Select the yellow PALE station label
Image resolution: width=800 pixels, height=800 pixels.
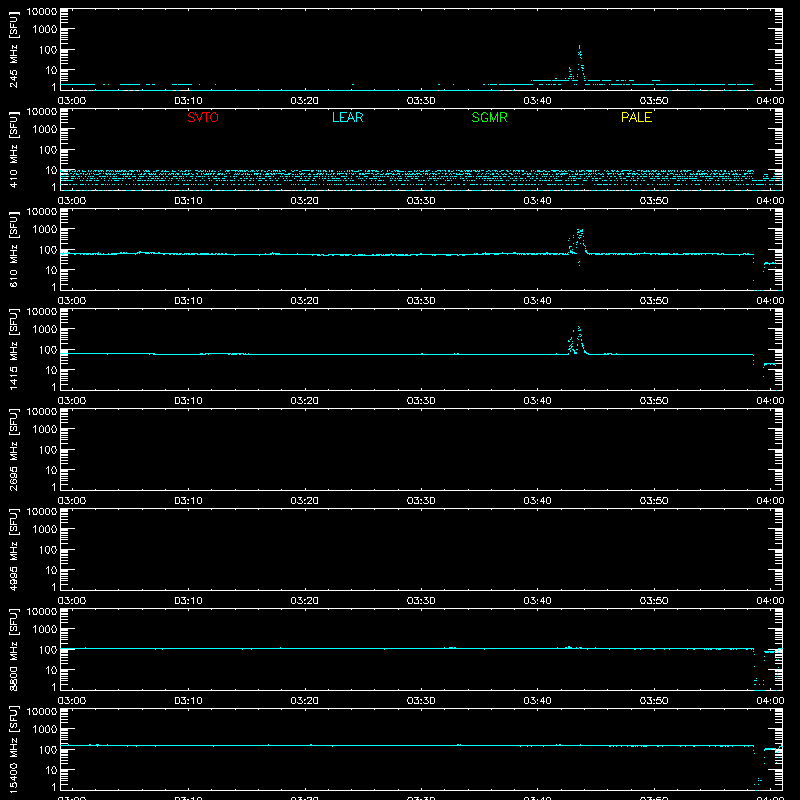click(636, 117)
